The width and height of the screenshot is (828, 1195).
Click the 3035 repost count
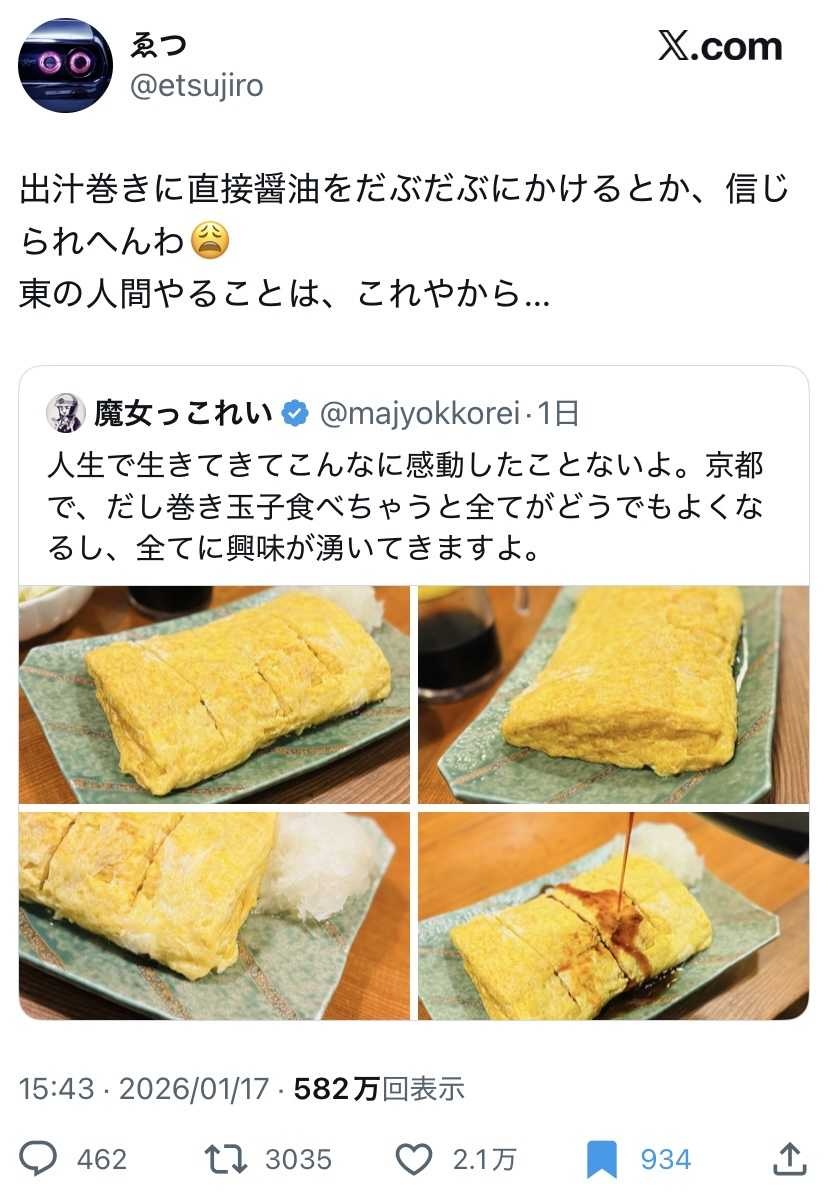(298, 1159)
